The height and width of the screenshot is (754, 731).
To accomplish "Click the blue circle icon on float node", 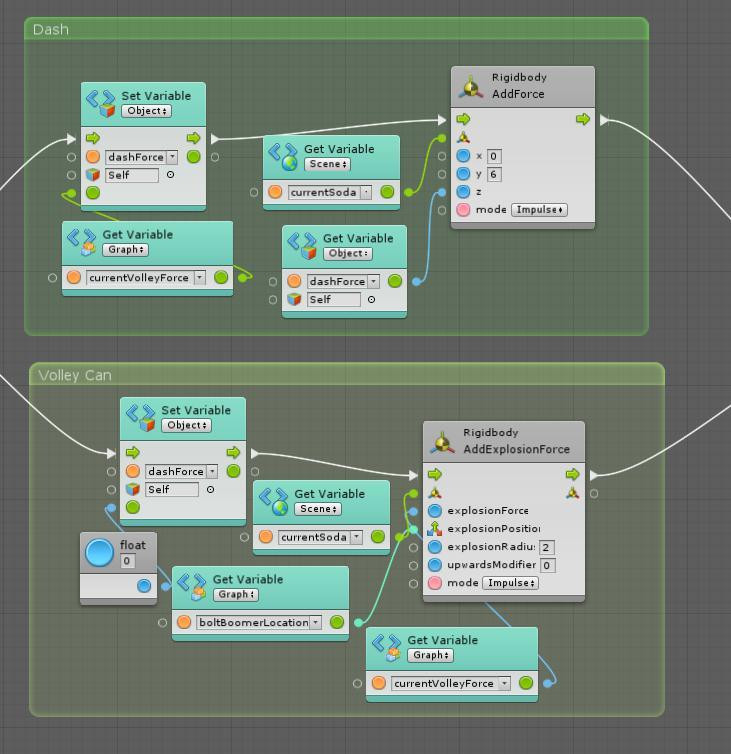I will coord(99,553).
